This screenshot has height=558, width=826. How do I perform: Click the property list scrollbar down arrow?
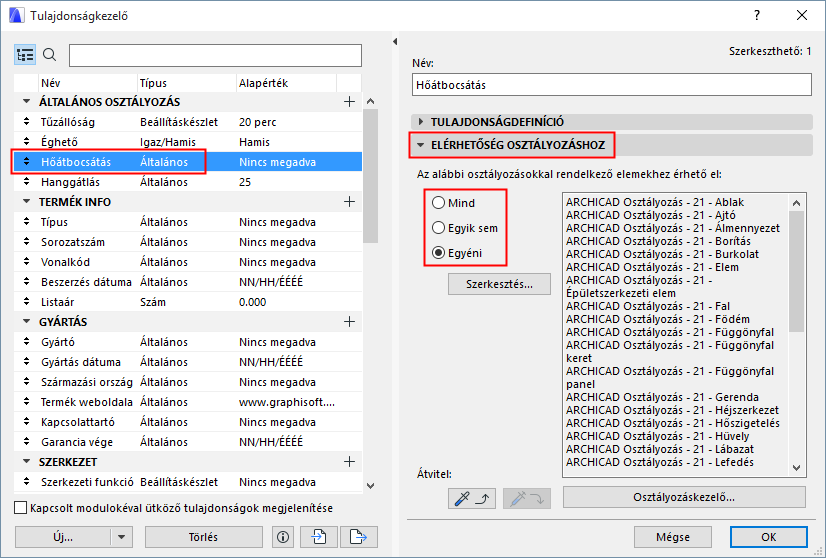370,485
